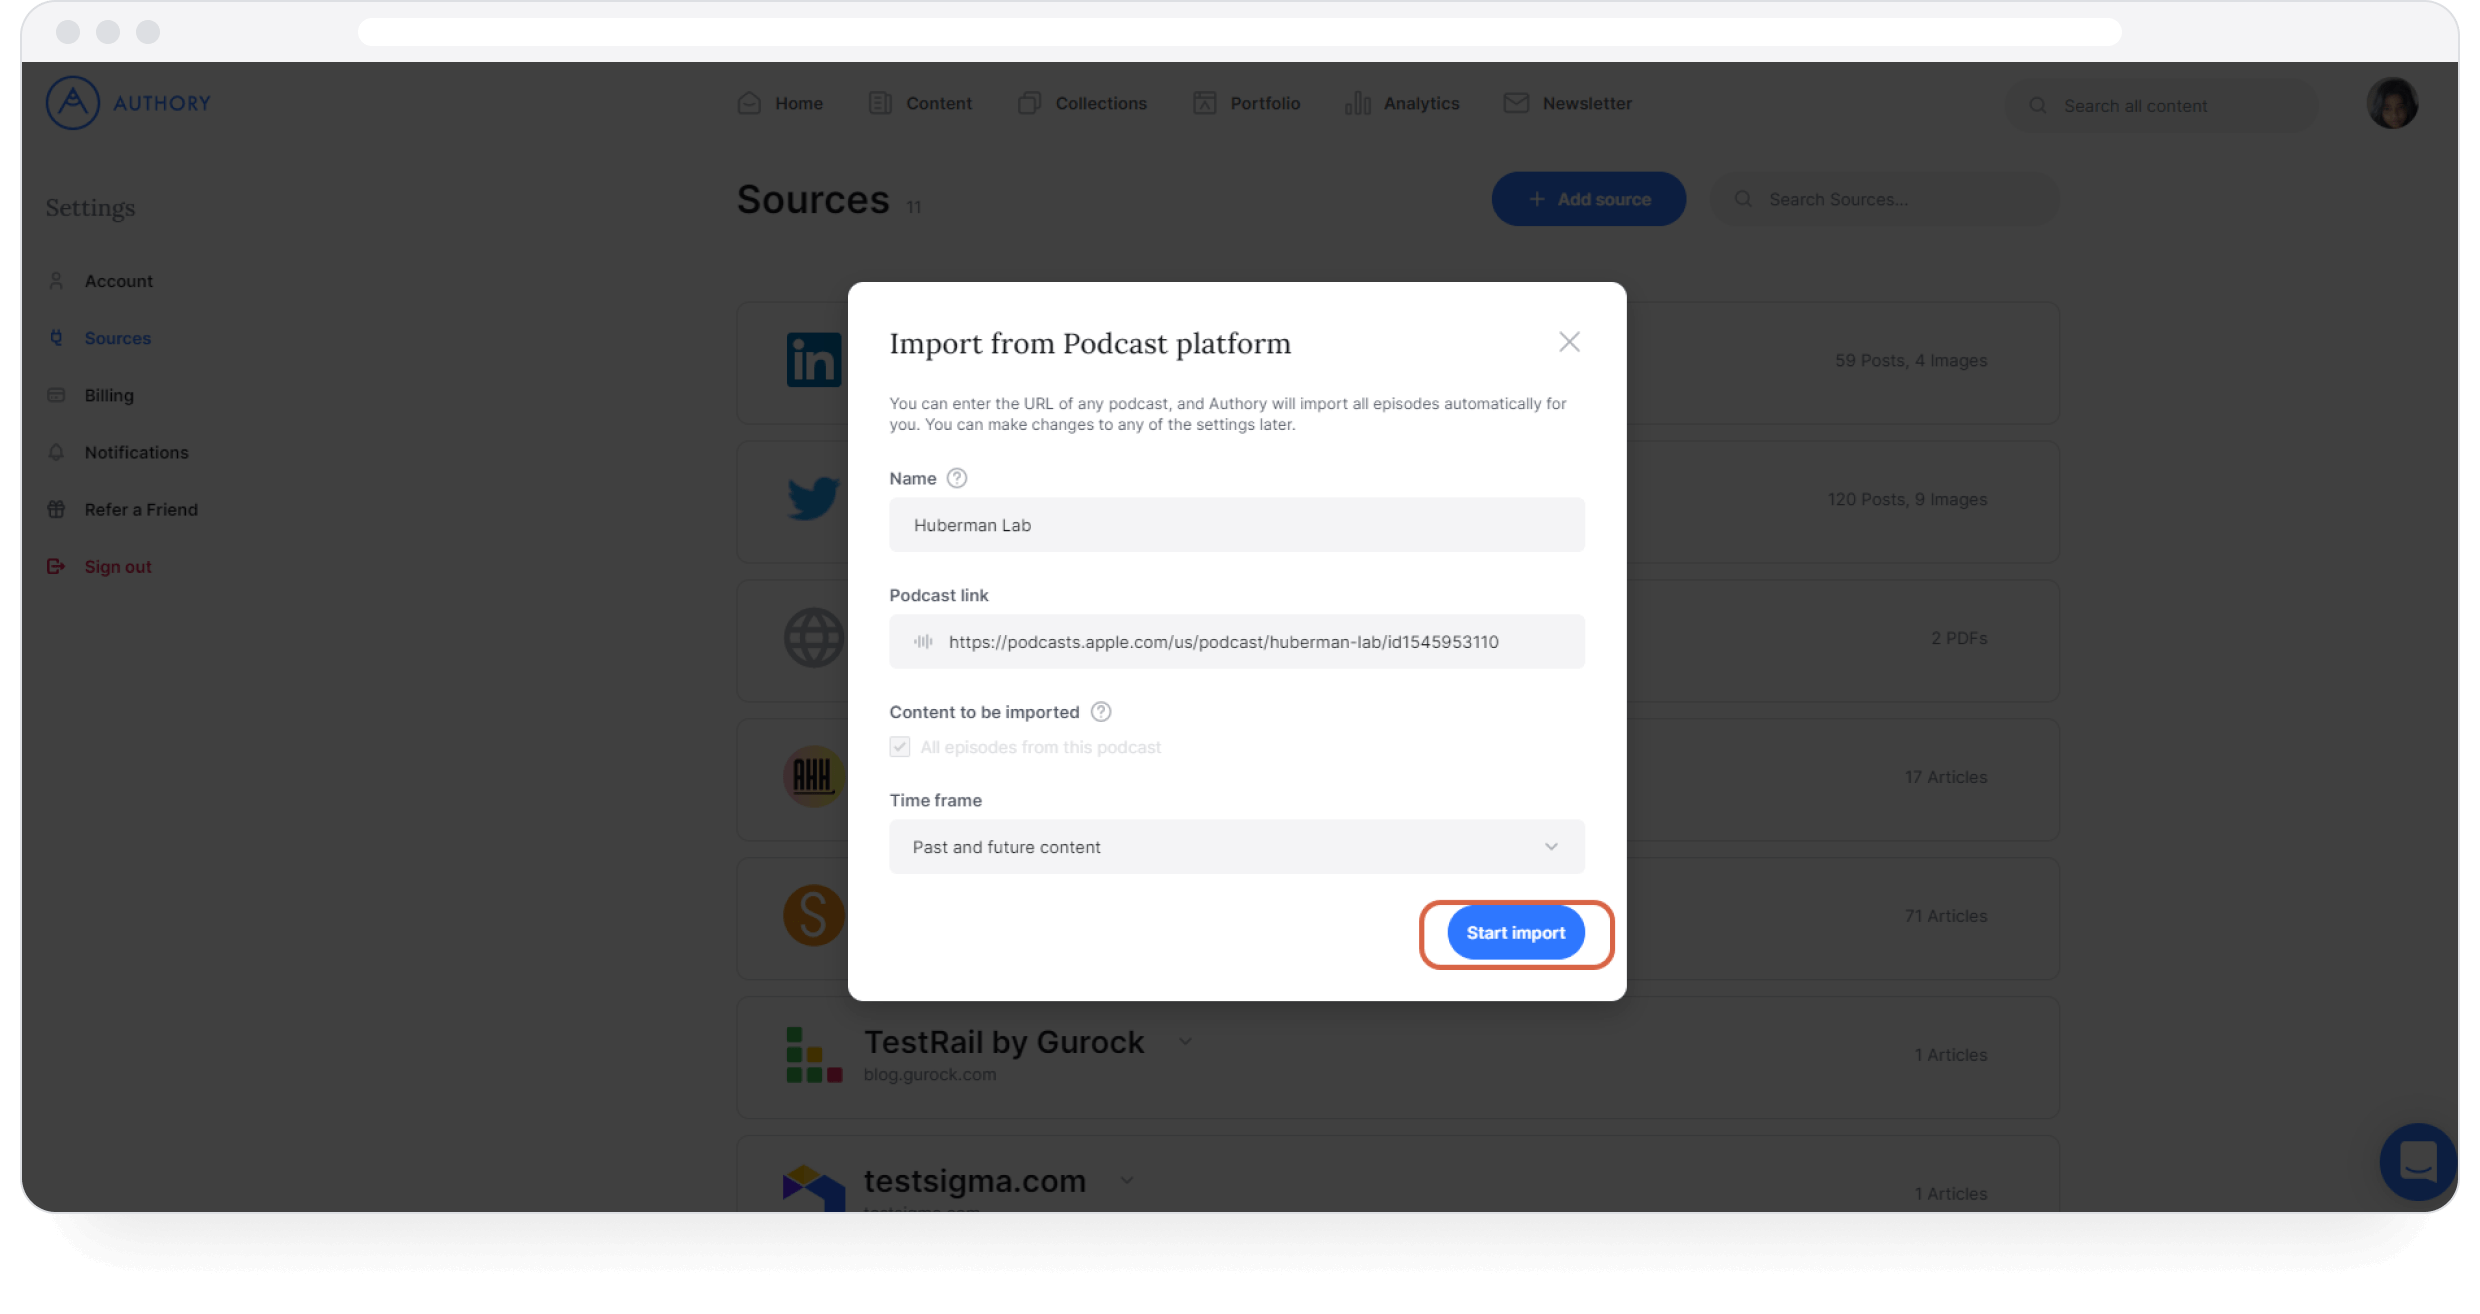Viewport: 2480px width, 1314px height.
Task: Click the Content document icon
Action: 880,103
